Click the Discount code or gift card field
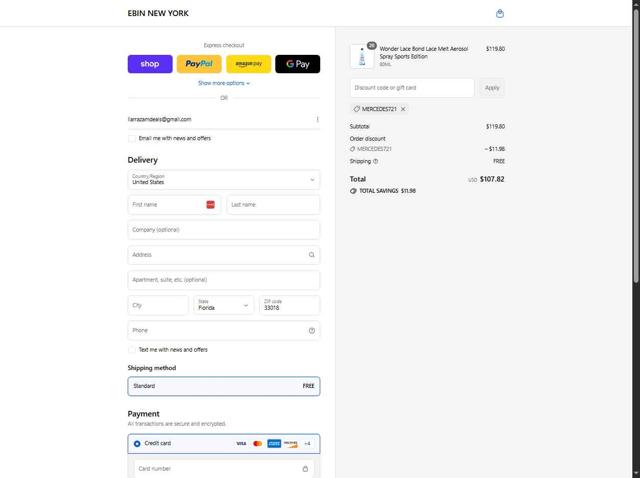 pyautogui.click(x=412, y=88)
